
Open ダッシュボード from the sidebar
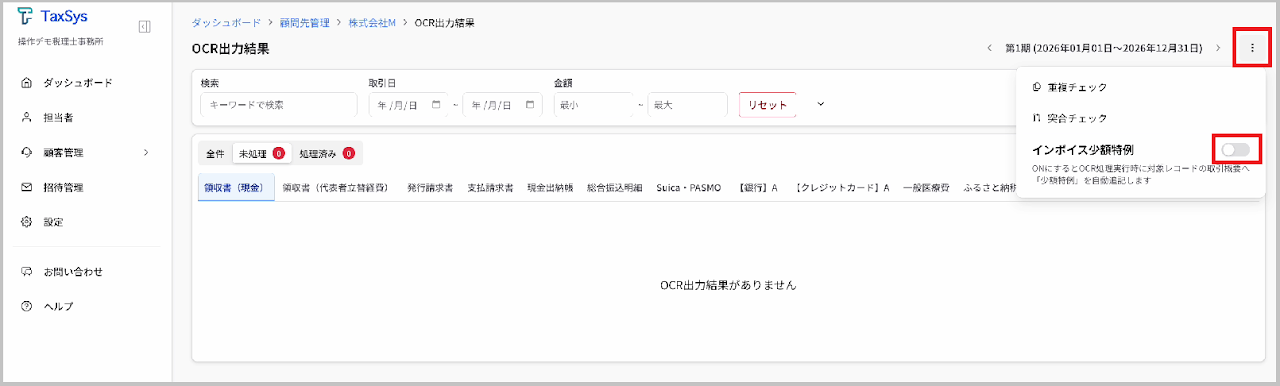click(77, 83)
